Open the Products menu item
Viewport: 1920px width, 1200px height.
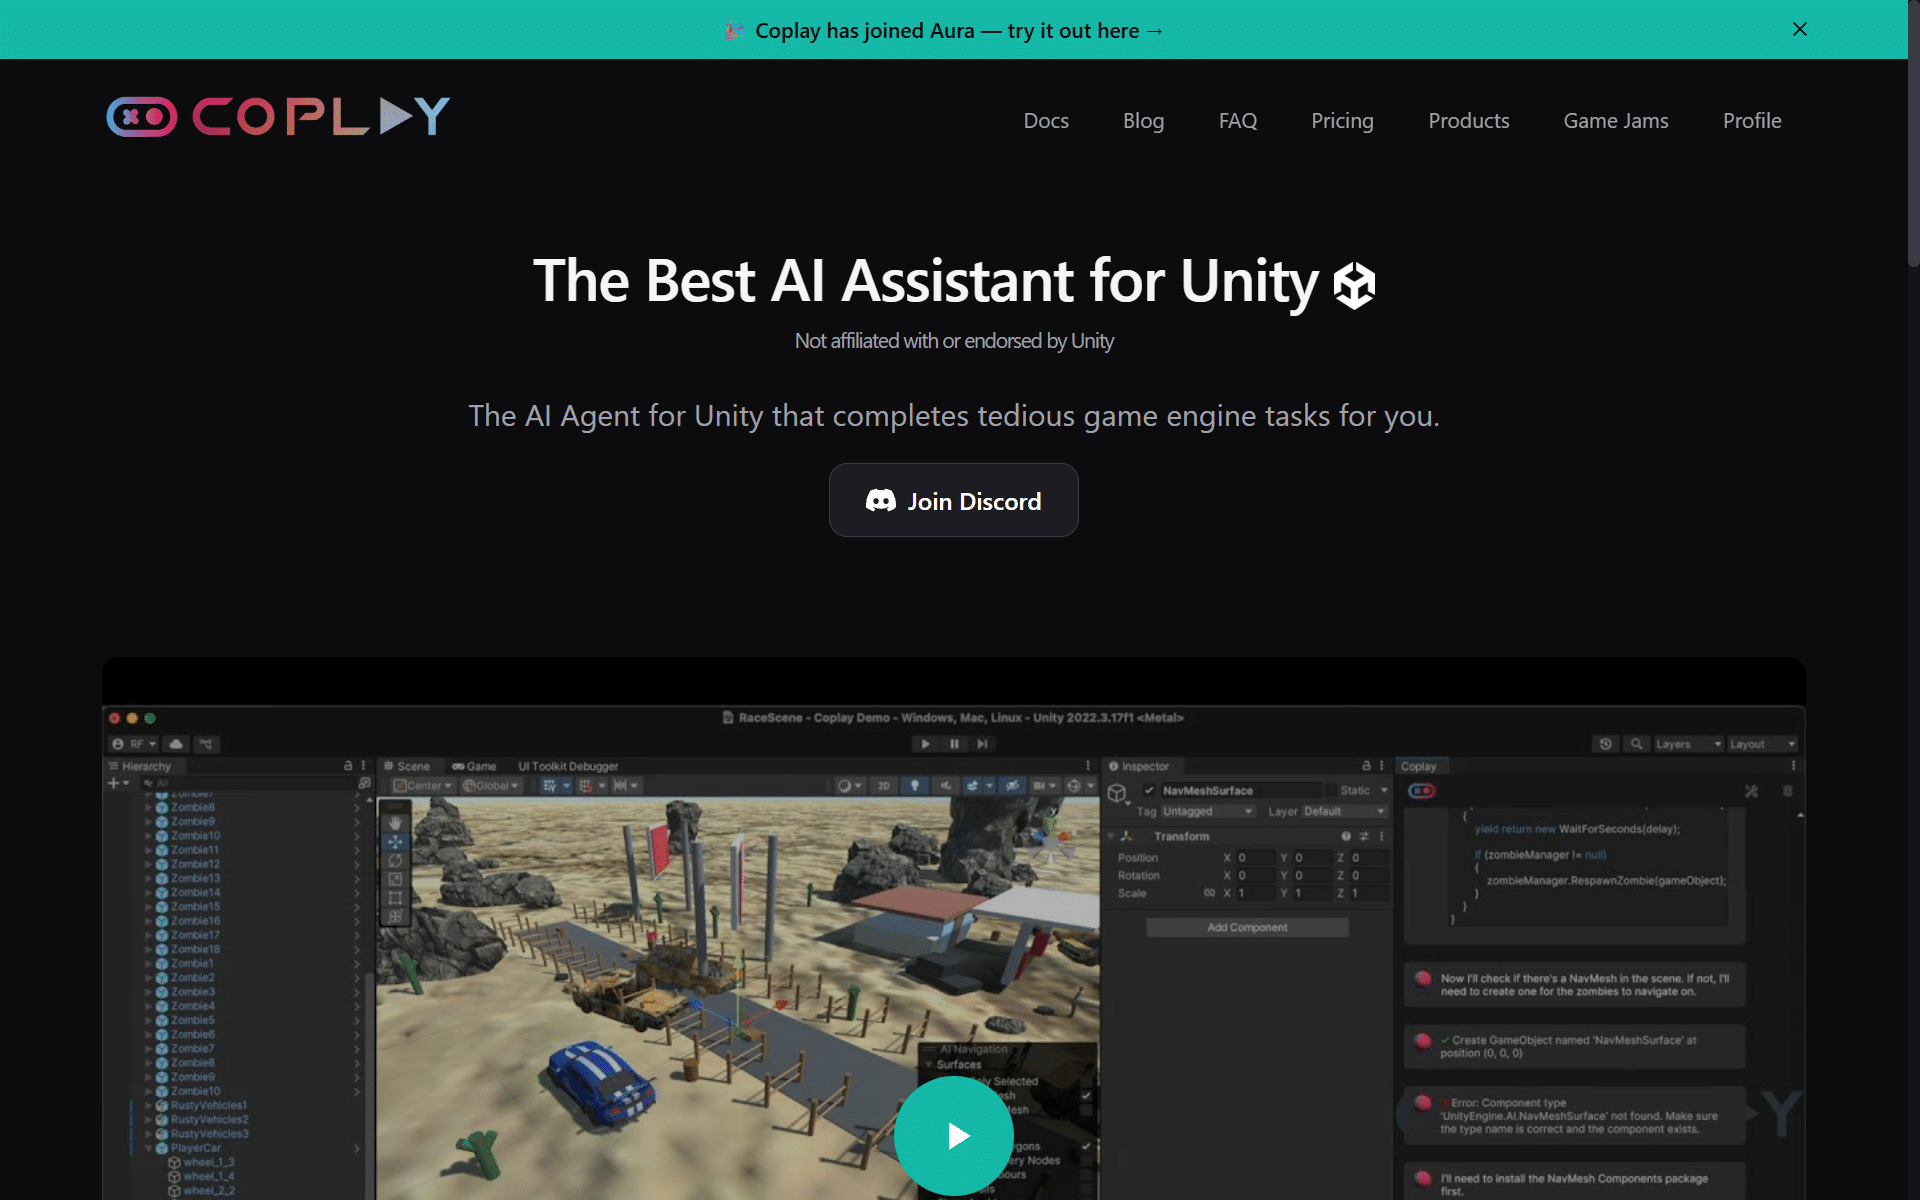coord(1468,121)
